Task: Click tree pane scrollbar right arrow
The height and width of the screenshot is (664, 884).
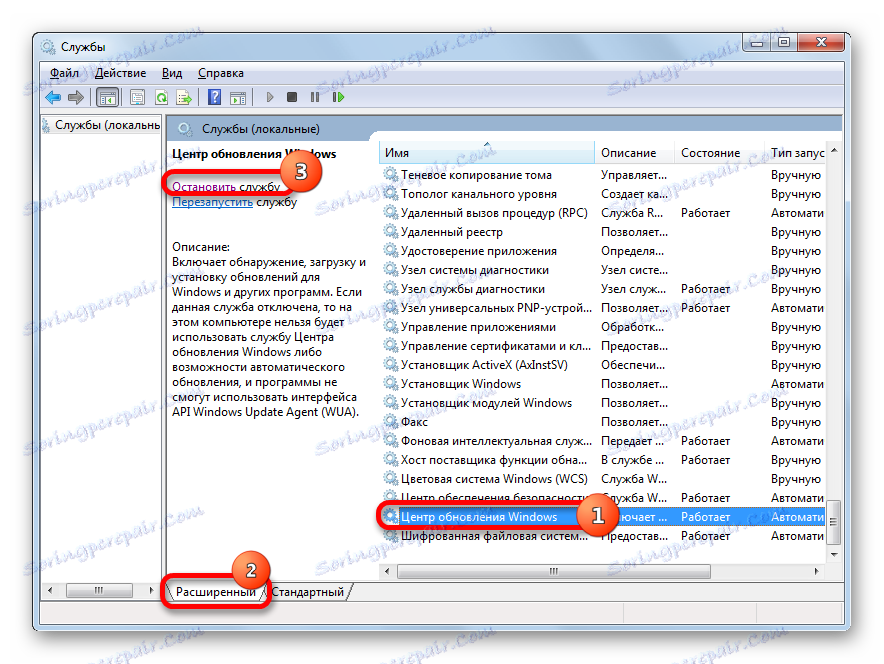Action: pyautogui.click(x=151, y=590)
